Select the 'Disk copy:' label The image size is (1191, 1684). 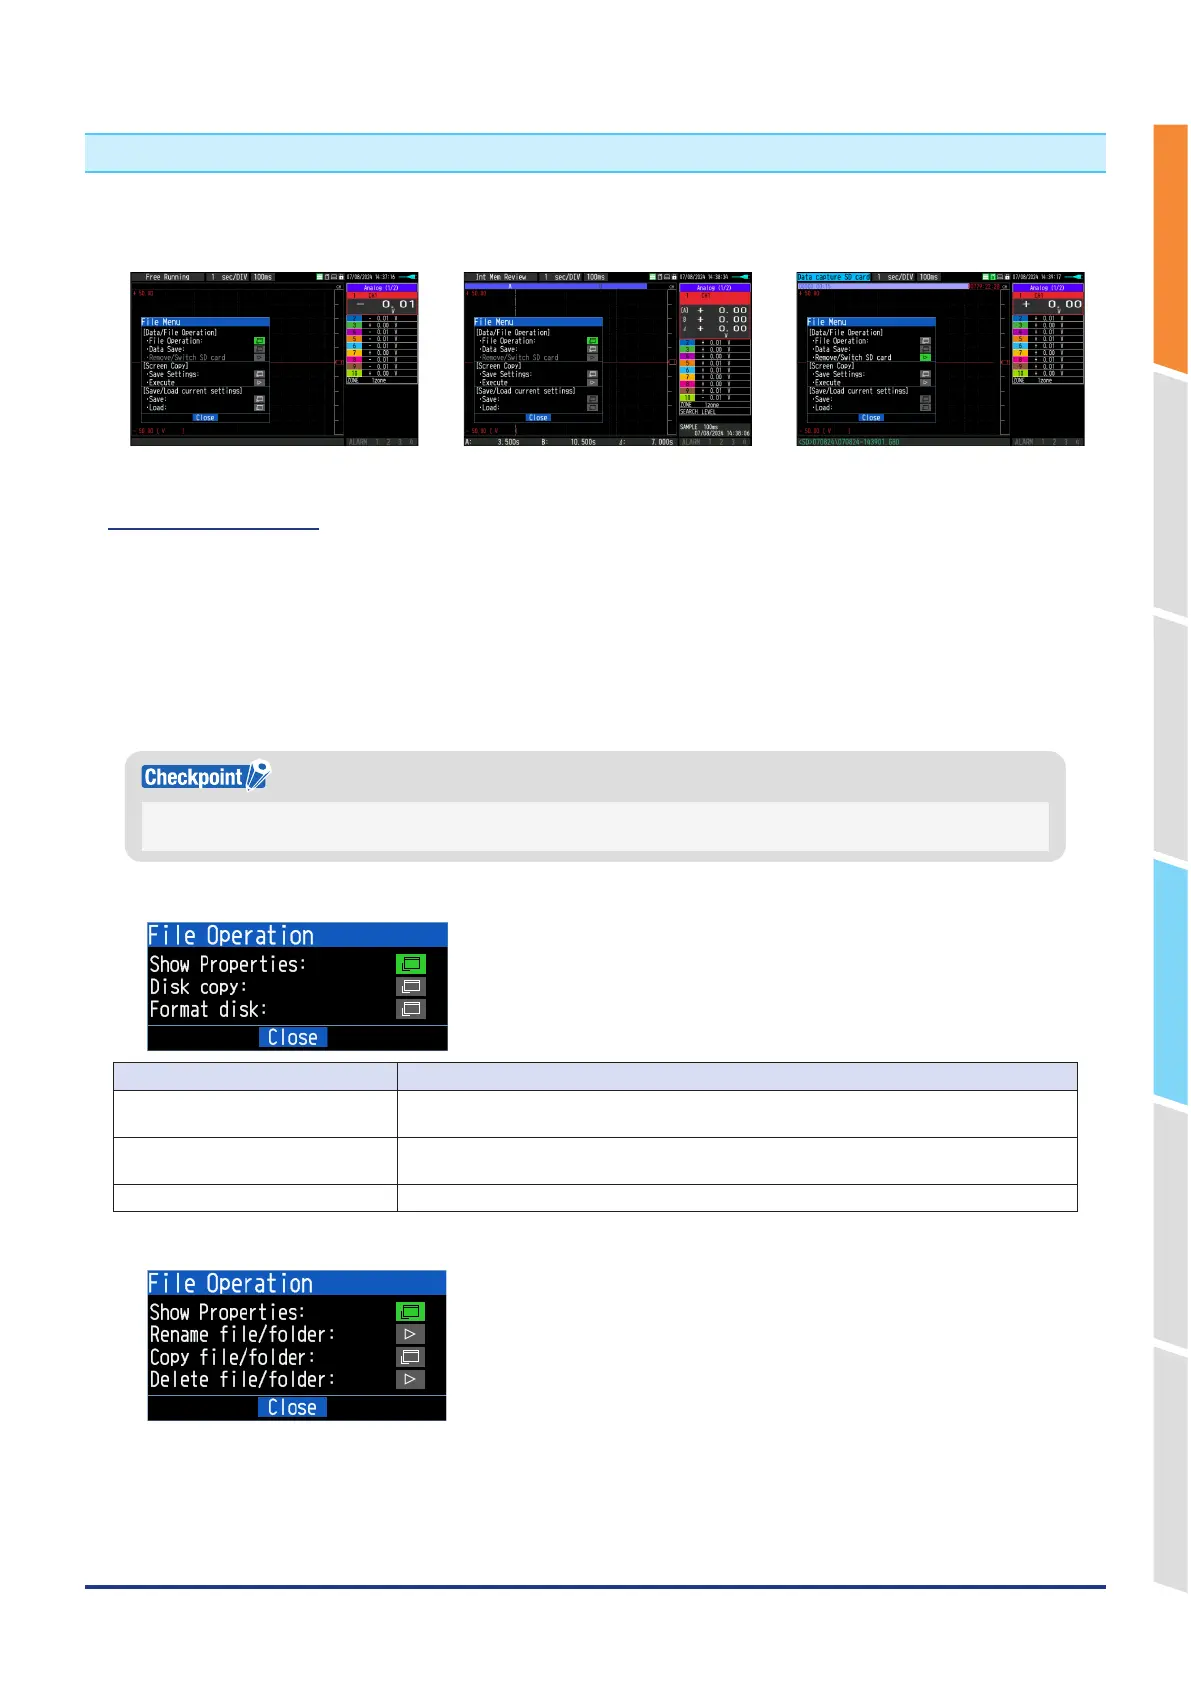pos(198,987)
